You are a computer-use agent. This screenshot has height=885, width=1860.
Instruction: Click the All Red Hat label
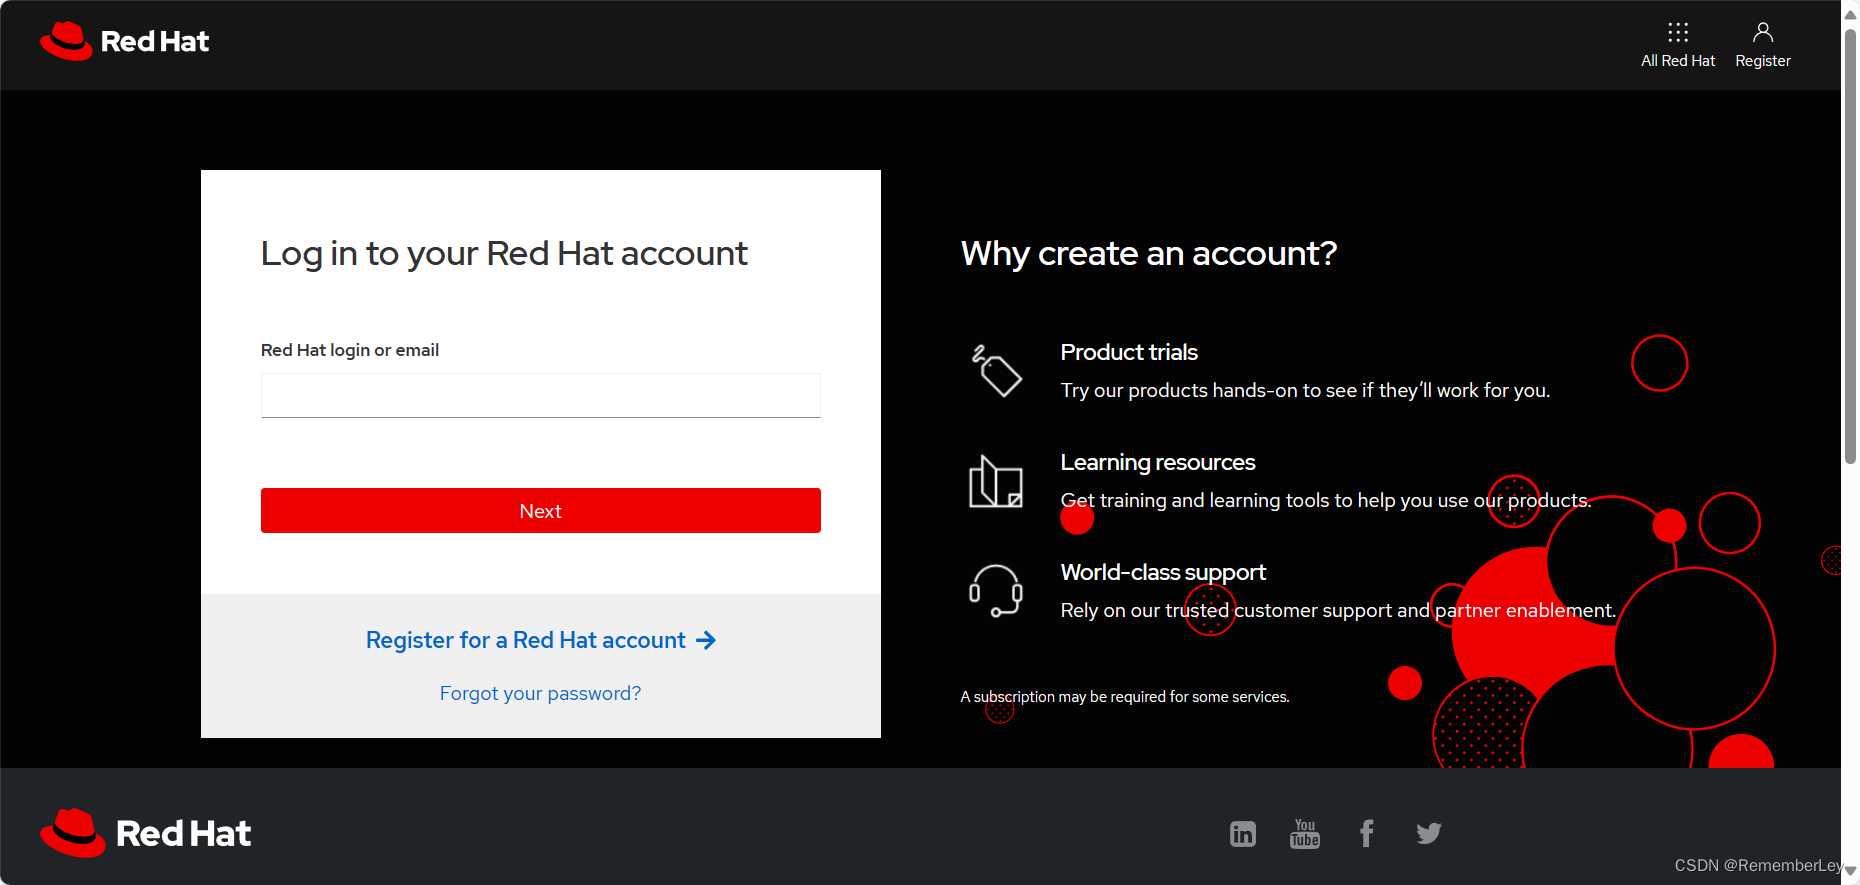(x=1678, y=61)
